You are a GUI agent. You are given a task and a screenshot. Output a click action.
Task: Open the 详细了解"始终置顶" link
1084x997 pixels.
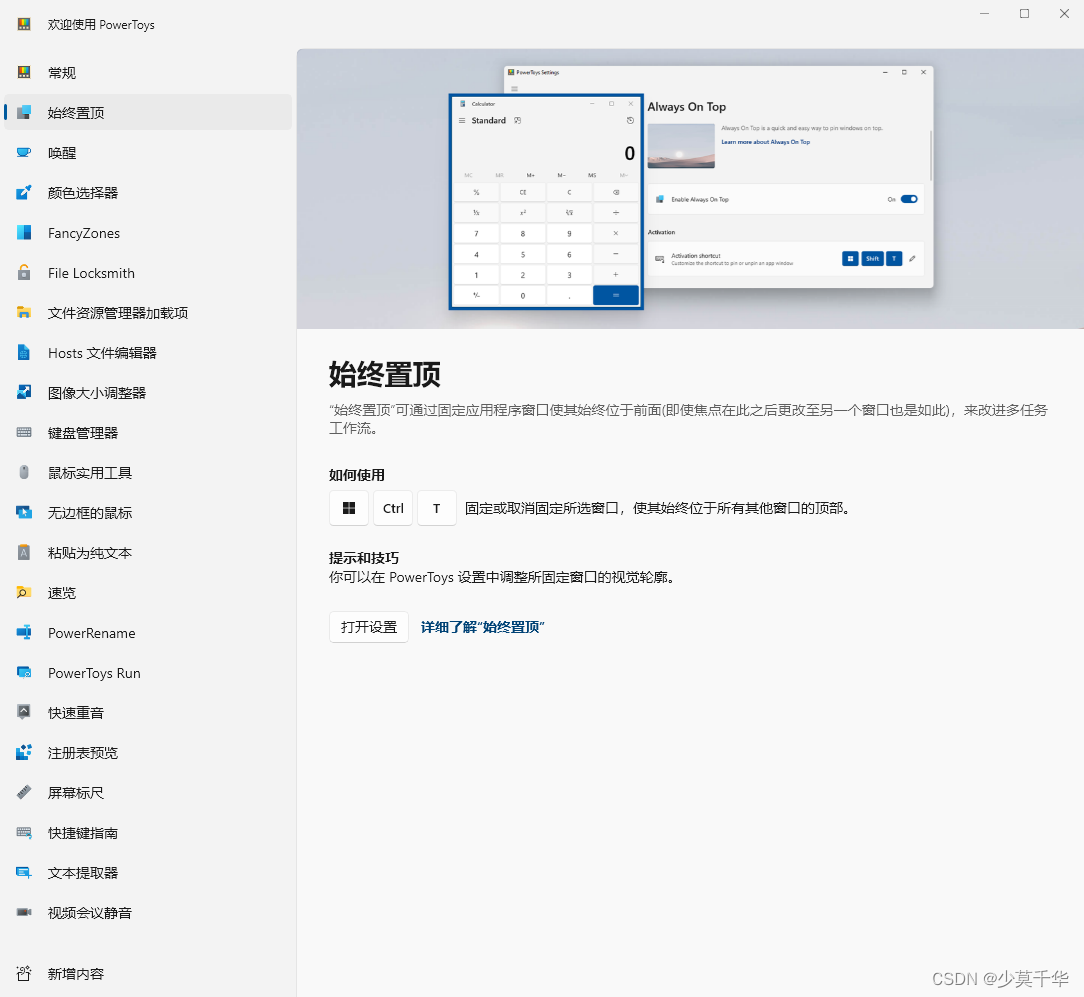tap(483, 627)
